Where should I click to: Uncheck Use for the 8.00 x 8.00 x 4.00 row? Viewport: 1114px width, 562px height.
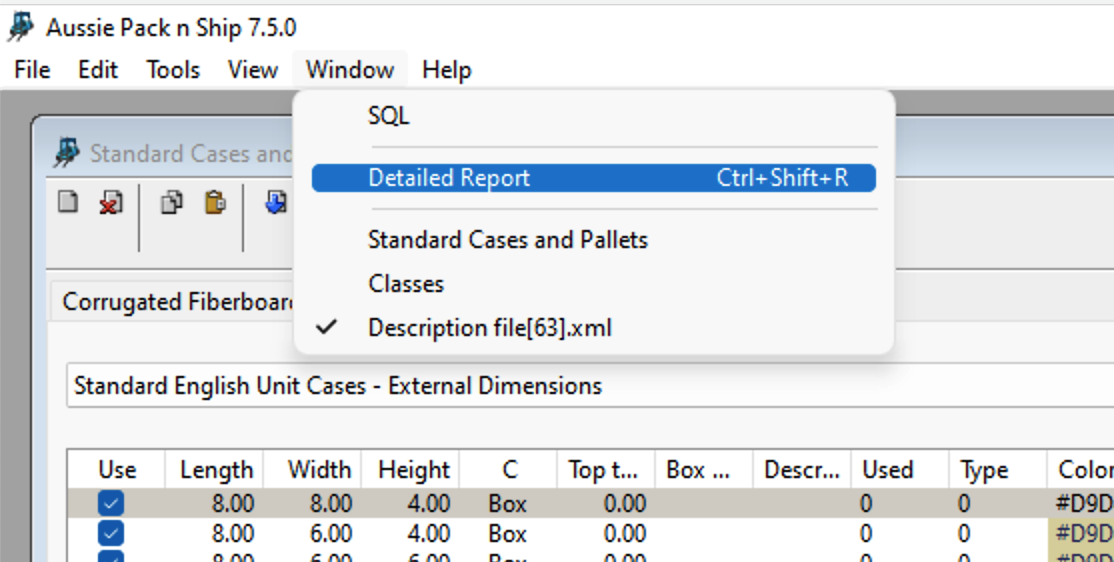point(111,504)
